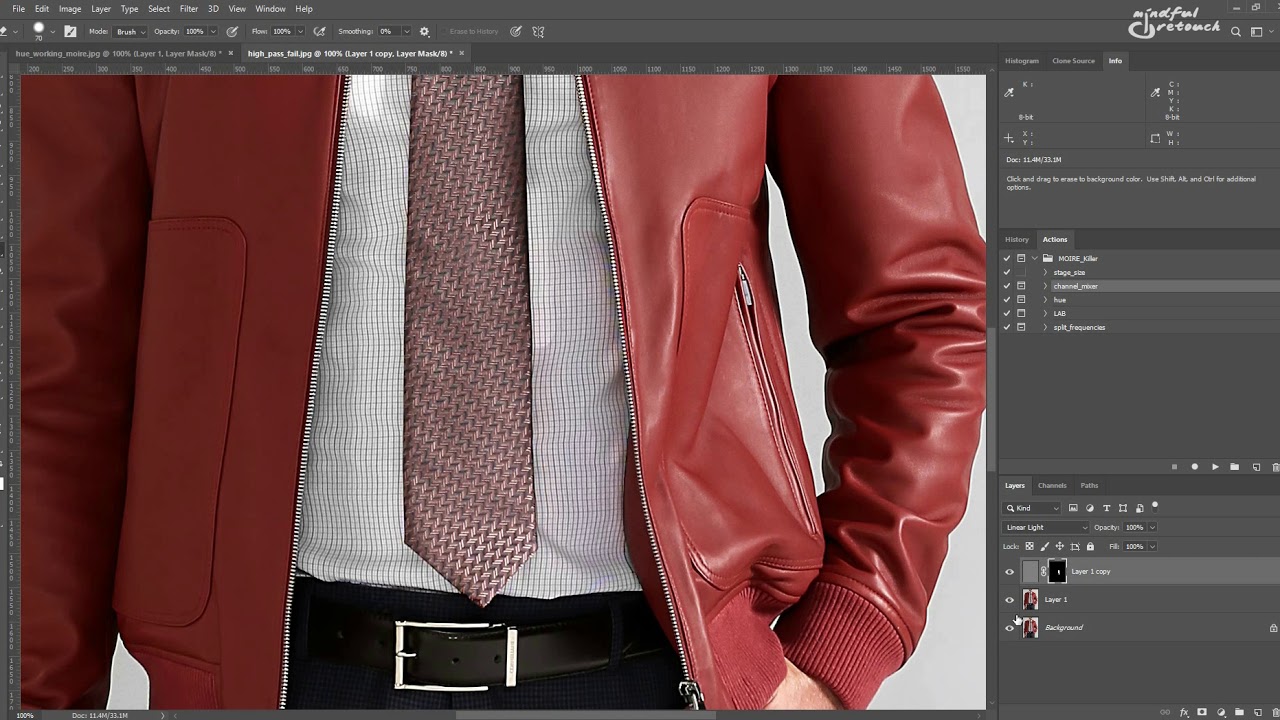Toggle pressure for size icon
Image resolution: width=1280 pixels, height=720 pixels.
point(515,31)
